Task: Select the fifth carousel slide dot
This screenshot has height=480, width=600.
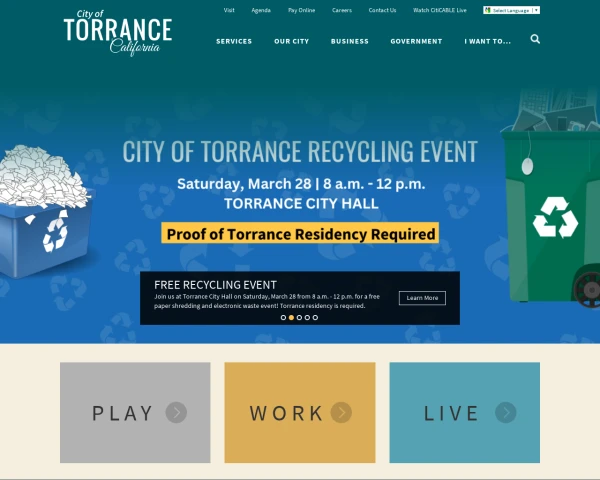Action: [x=315, y=317]
